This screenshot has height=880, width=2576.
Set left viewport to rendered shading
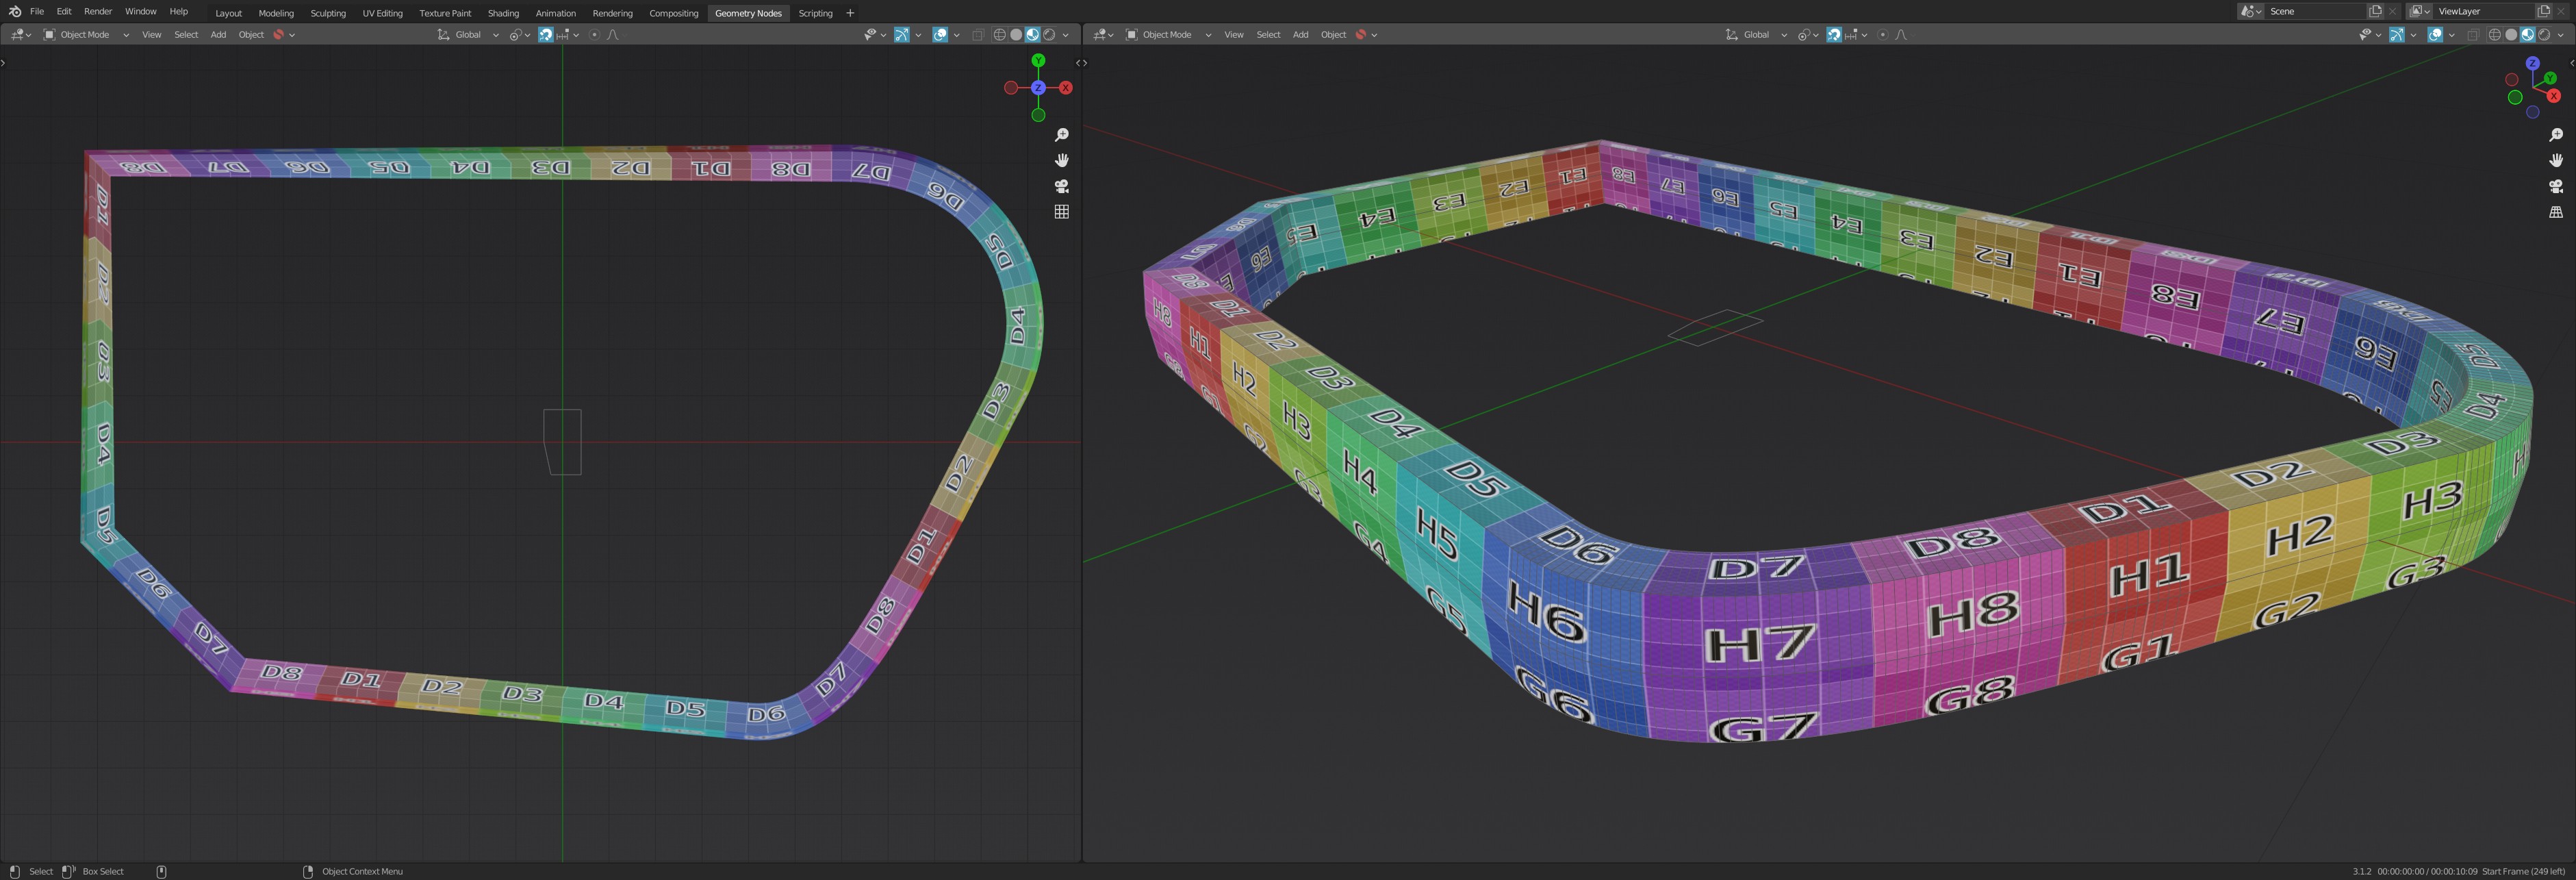(x=1049, y=35)
